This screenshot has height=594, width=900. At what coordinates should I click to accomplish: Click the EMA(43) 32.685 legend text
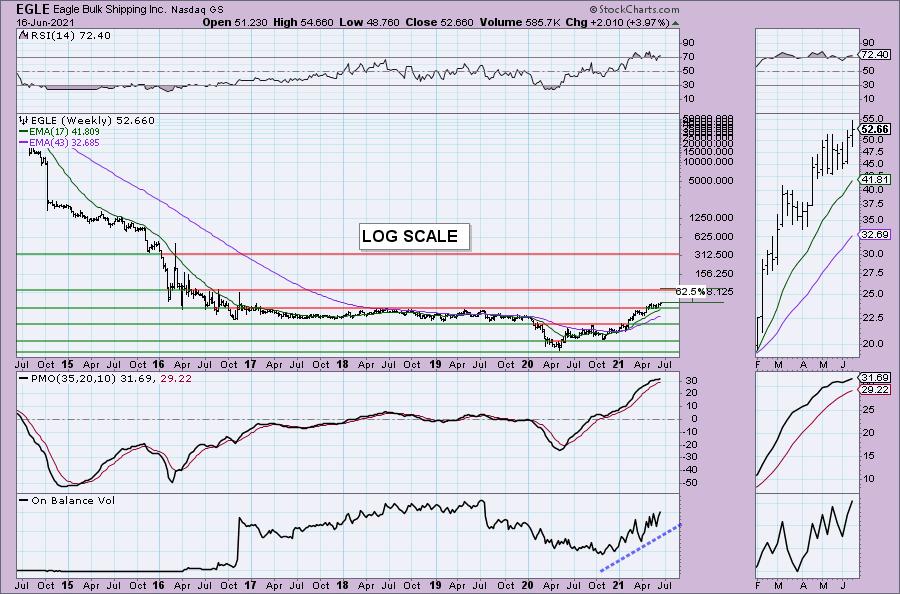(64, 142)
